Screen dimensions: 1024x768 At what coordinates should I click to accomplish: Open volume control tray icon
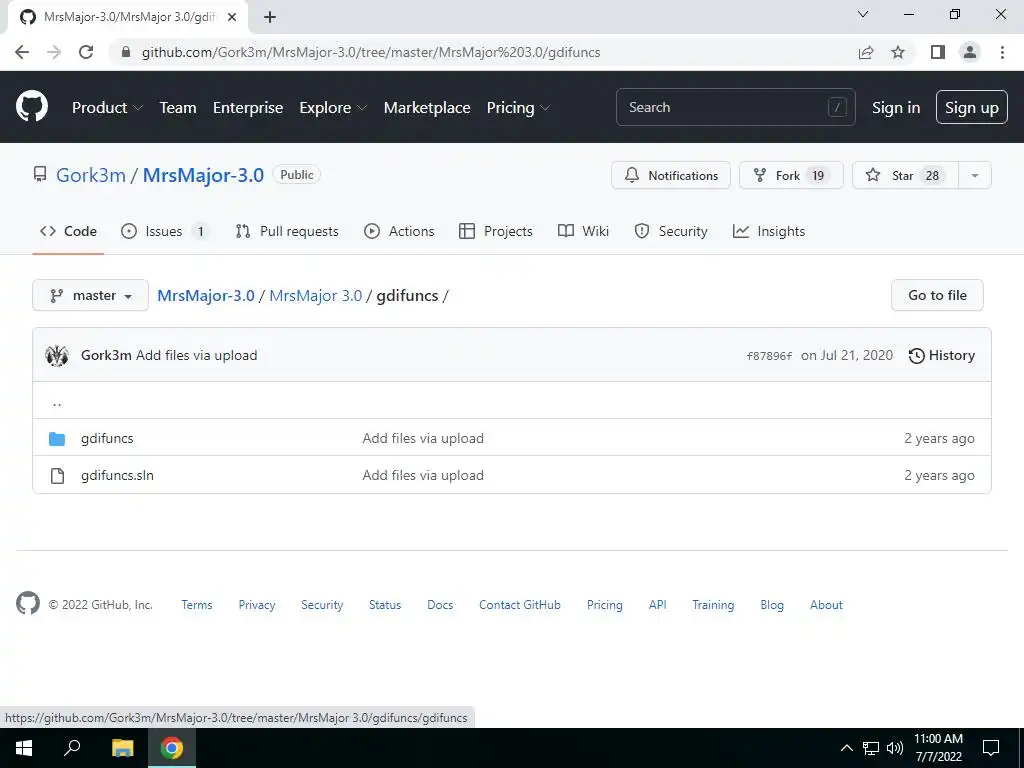pos(895,748)
